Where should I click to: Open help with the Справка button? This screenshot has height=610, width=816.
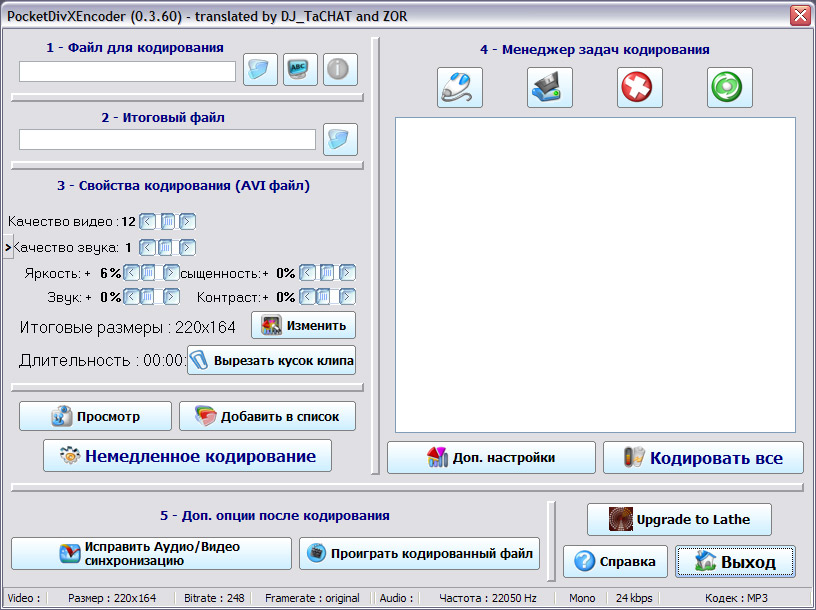coord(615,561)
